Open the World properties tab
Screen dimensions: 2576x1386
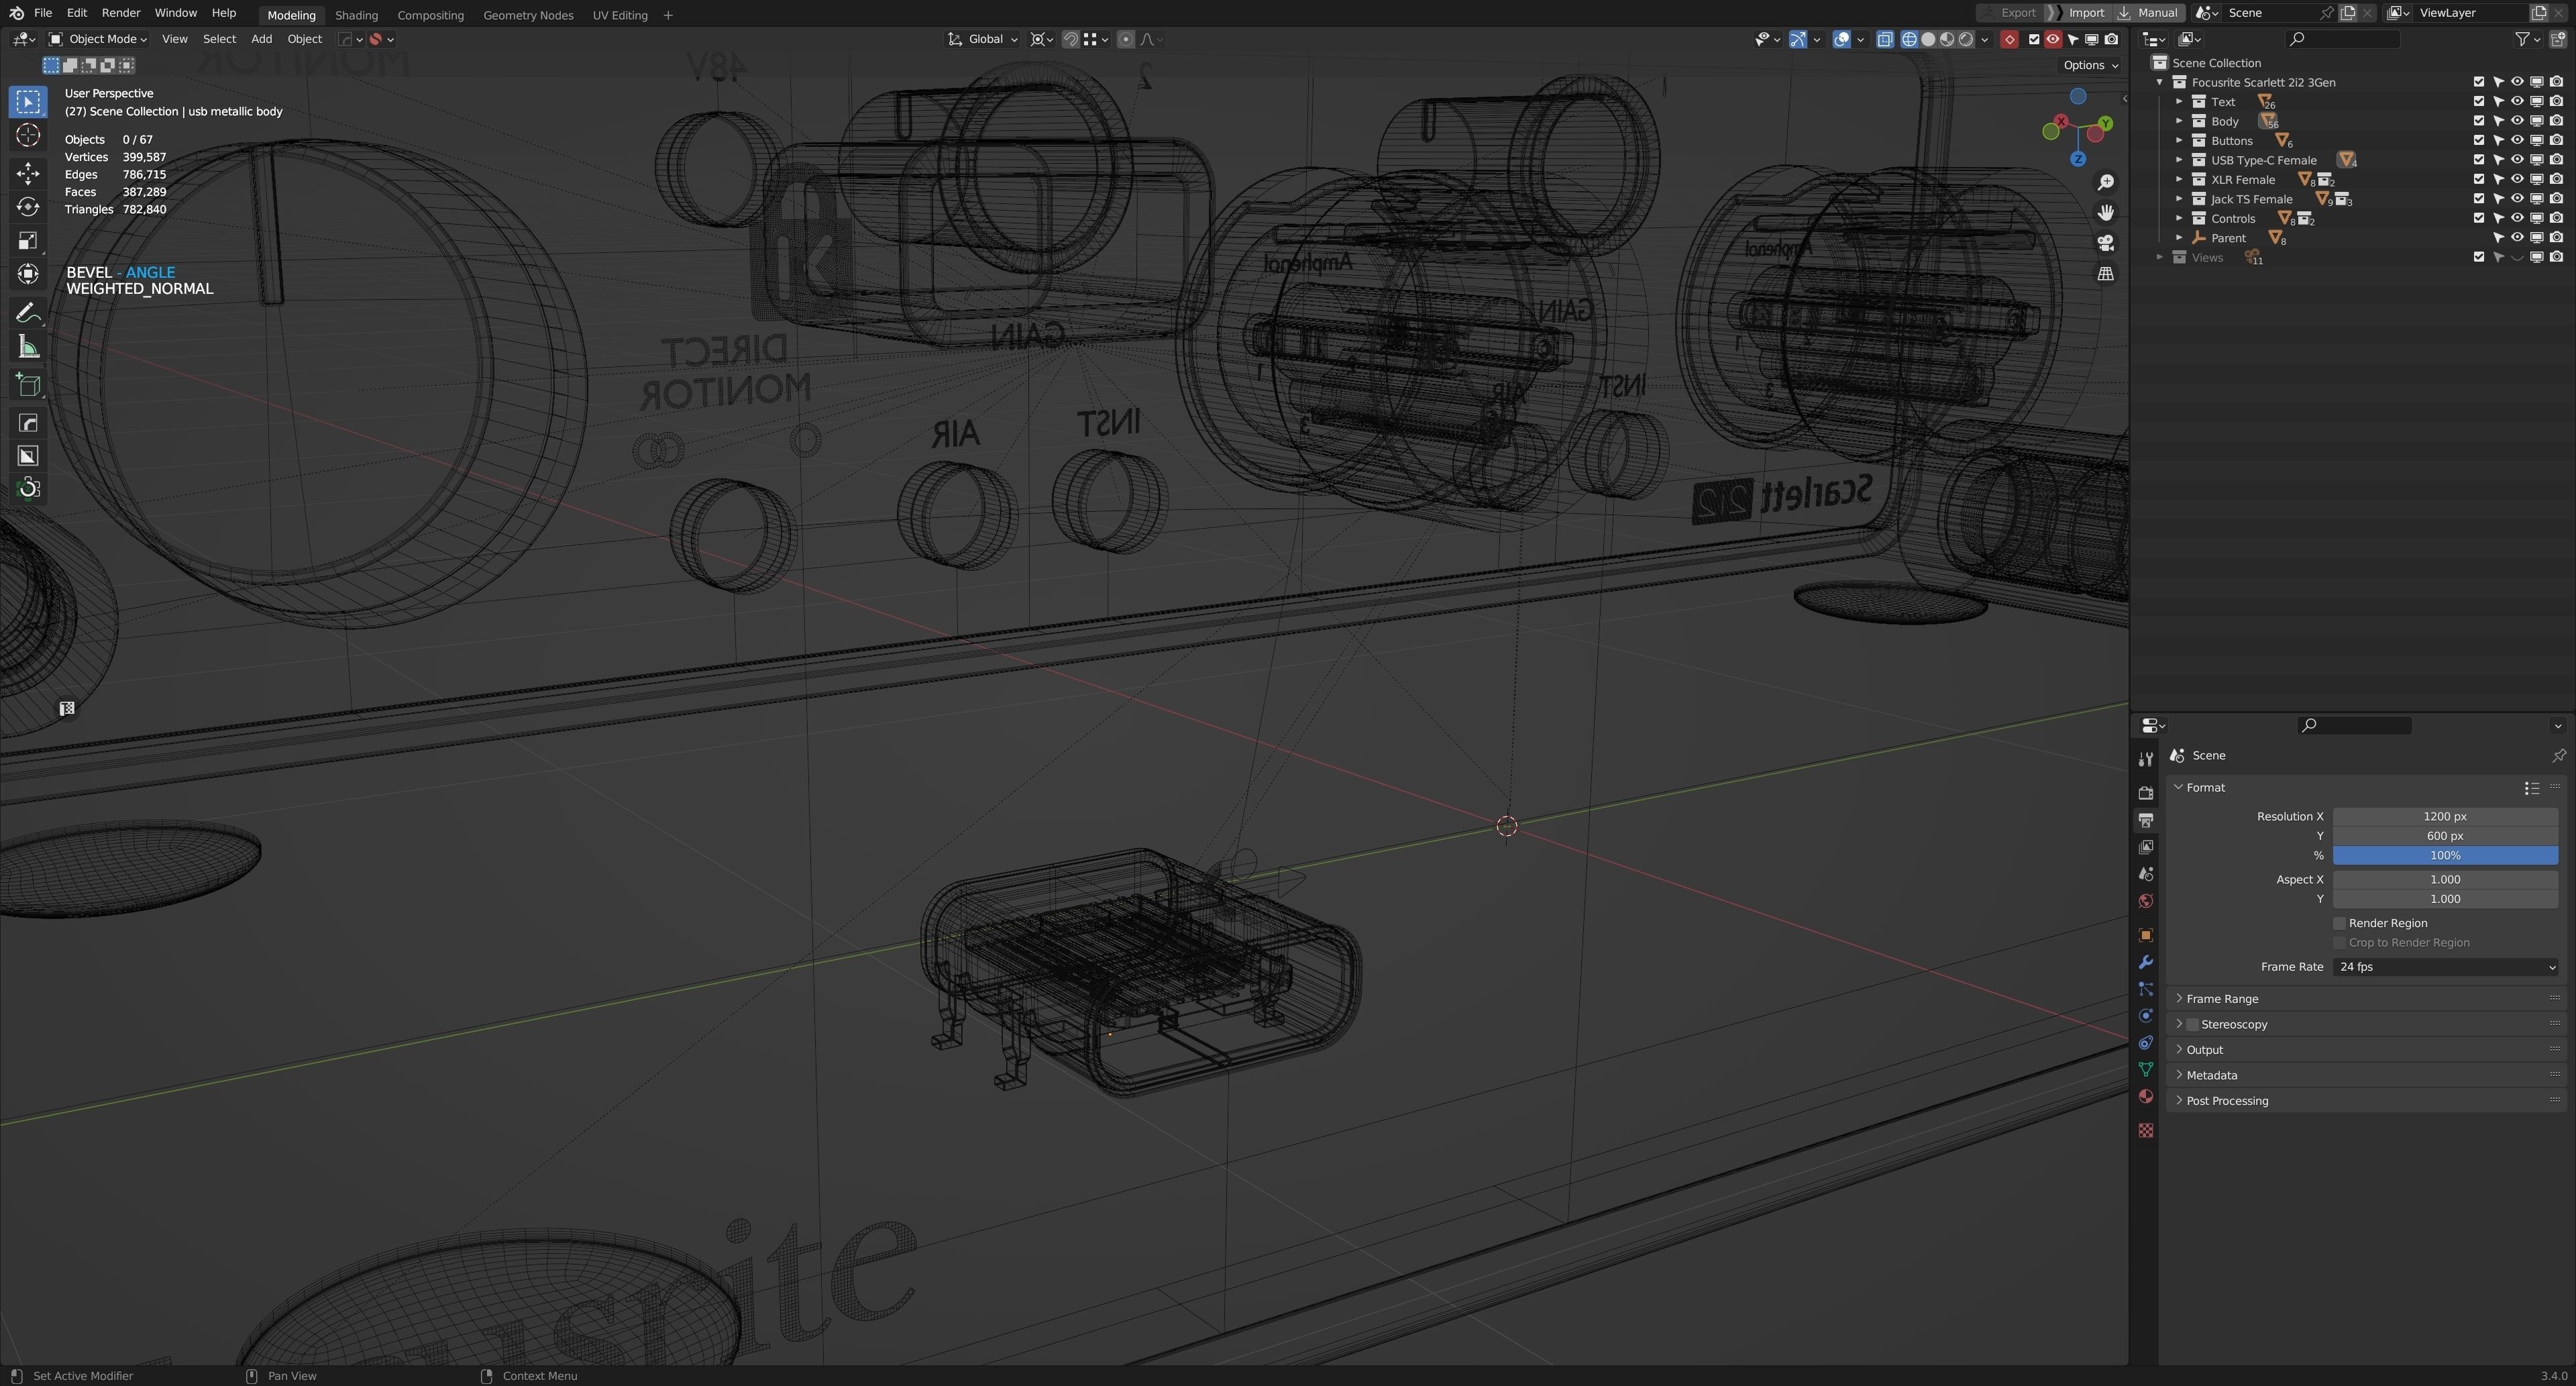pos(2145,901)
